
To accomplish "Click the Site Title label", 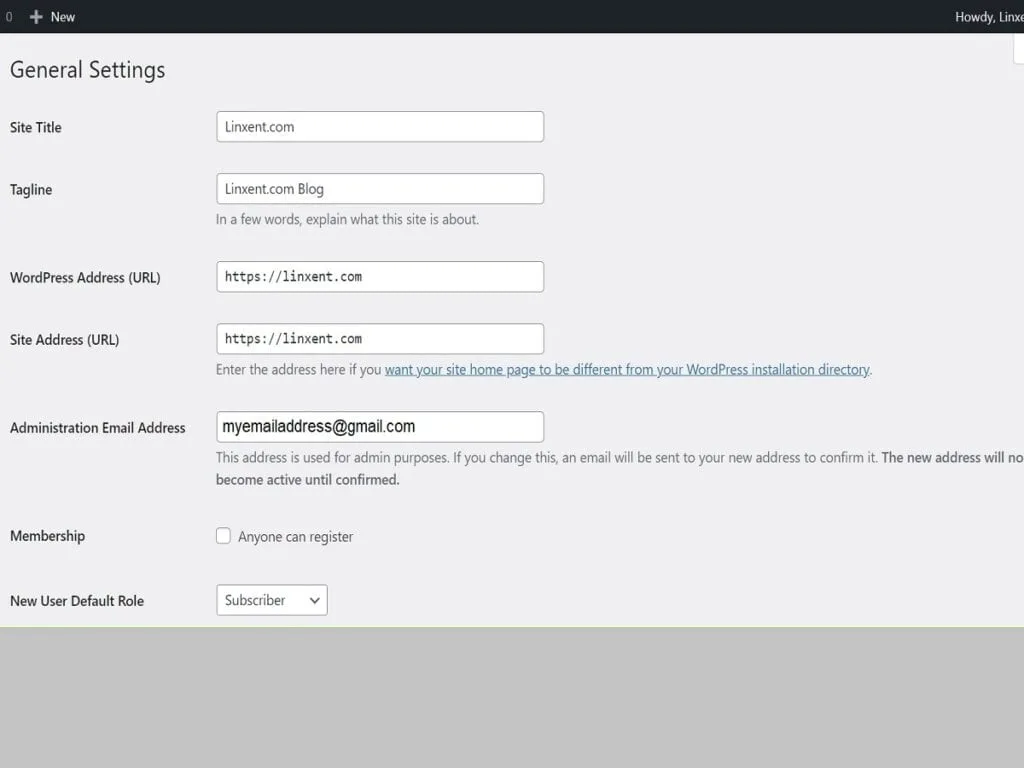I will coord(36,127).
